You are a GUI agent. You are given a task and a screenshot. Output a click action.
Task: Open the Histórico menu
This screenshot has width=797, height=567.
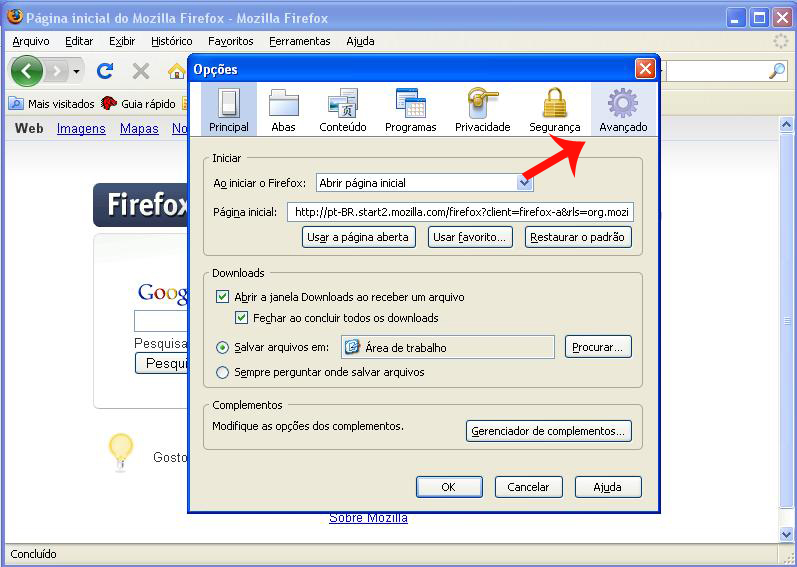point(172,41)
